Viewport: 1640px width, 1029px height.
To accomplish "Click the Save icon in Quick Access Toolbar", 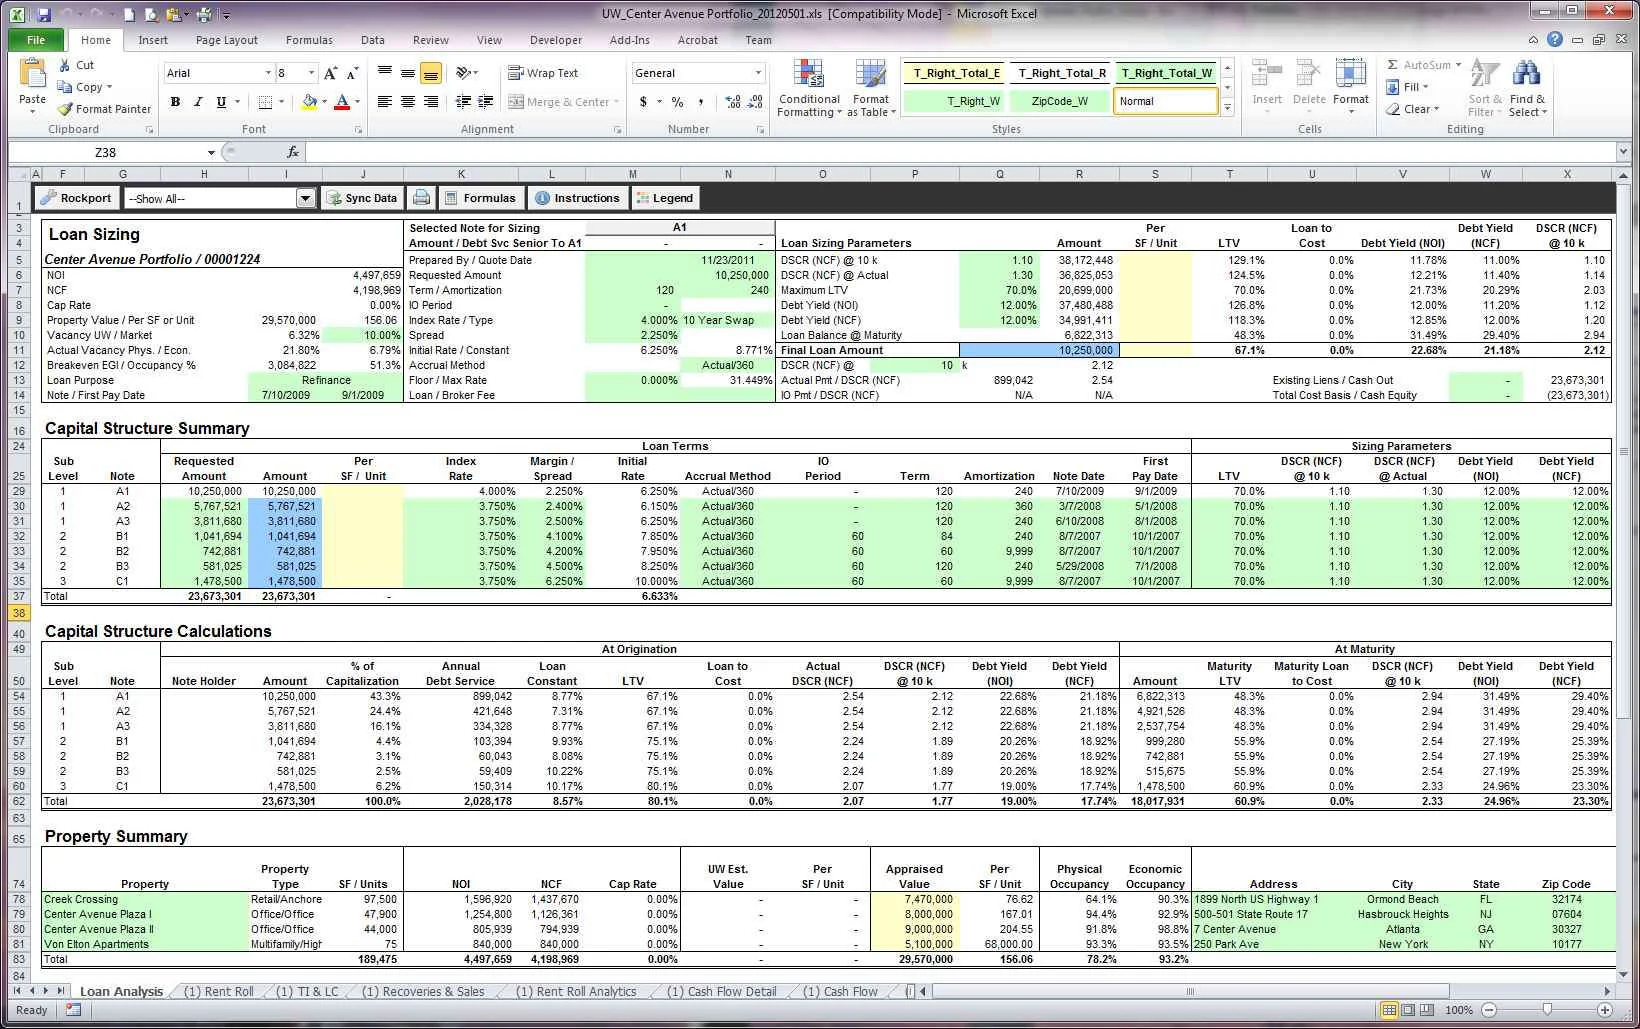I will point(44,14).
